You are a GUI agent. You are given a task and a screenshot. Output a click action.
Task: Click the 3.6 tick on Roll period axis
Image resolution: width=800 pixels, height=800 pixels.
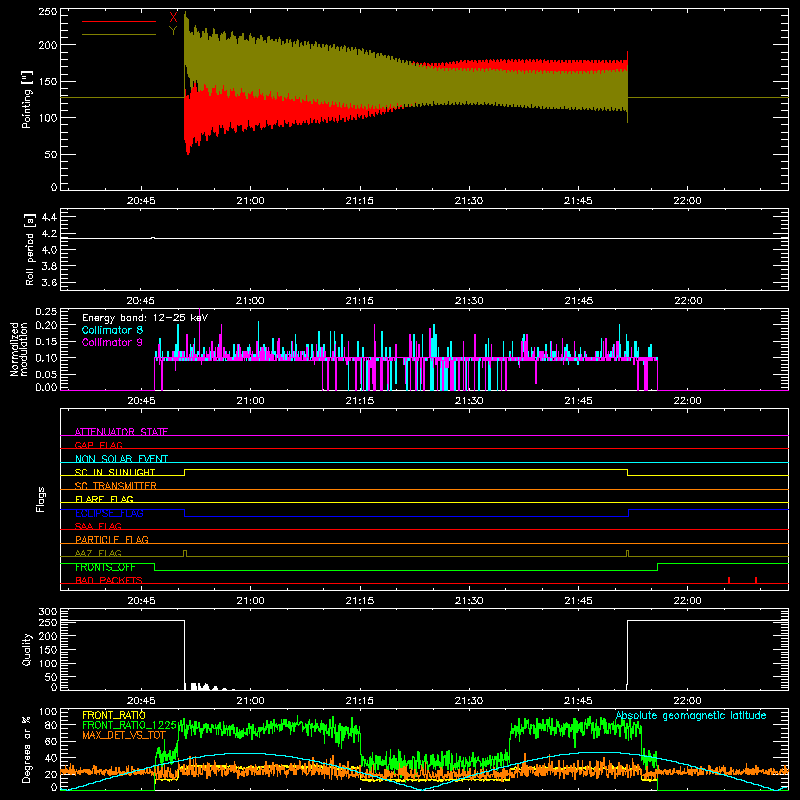tap(49, 282)
